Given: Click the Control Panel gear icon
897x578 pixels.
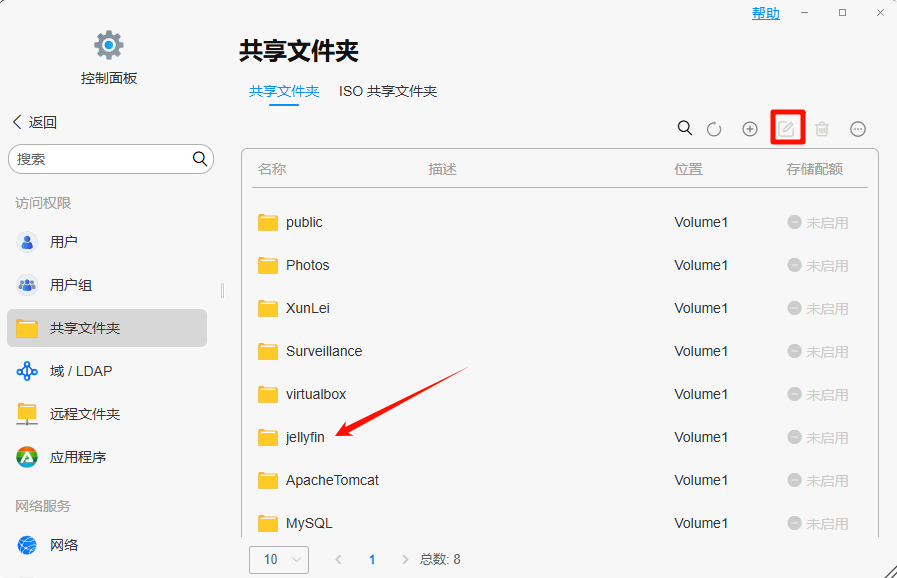Looking at the screenshot, I should [109, 45].
